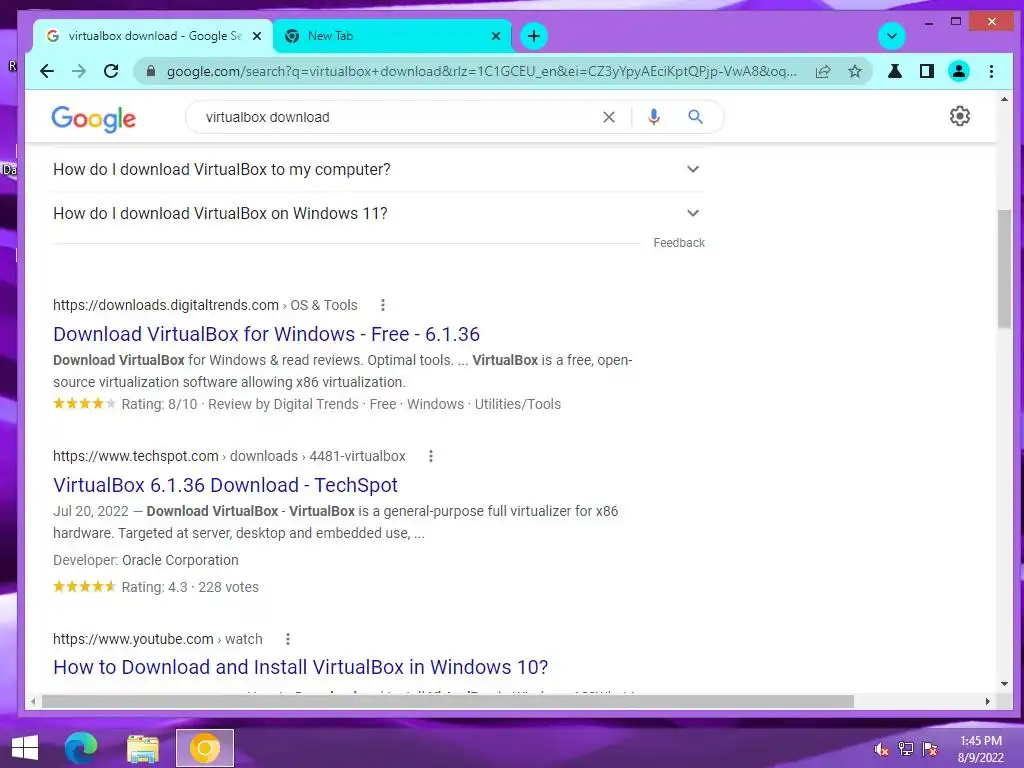Viewport: 1024px width, 768px height.
Task: Click the 'Rating: 8/10' review text
Action: (159, 404)
